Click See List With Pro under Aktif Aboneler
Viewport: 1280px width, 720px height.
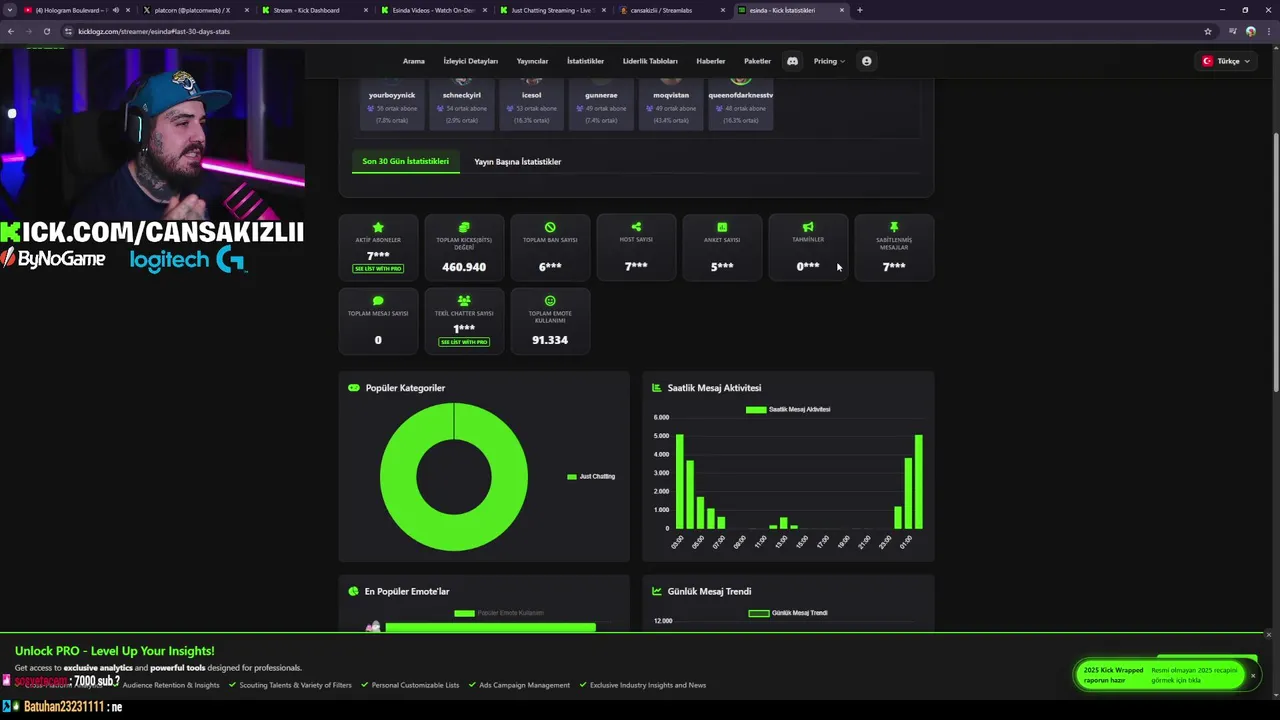[378, 269]
